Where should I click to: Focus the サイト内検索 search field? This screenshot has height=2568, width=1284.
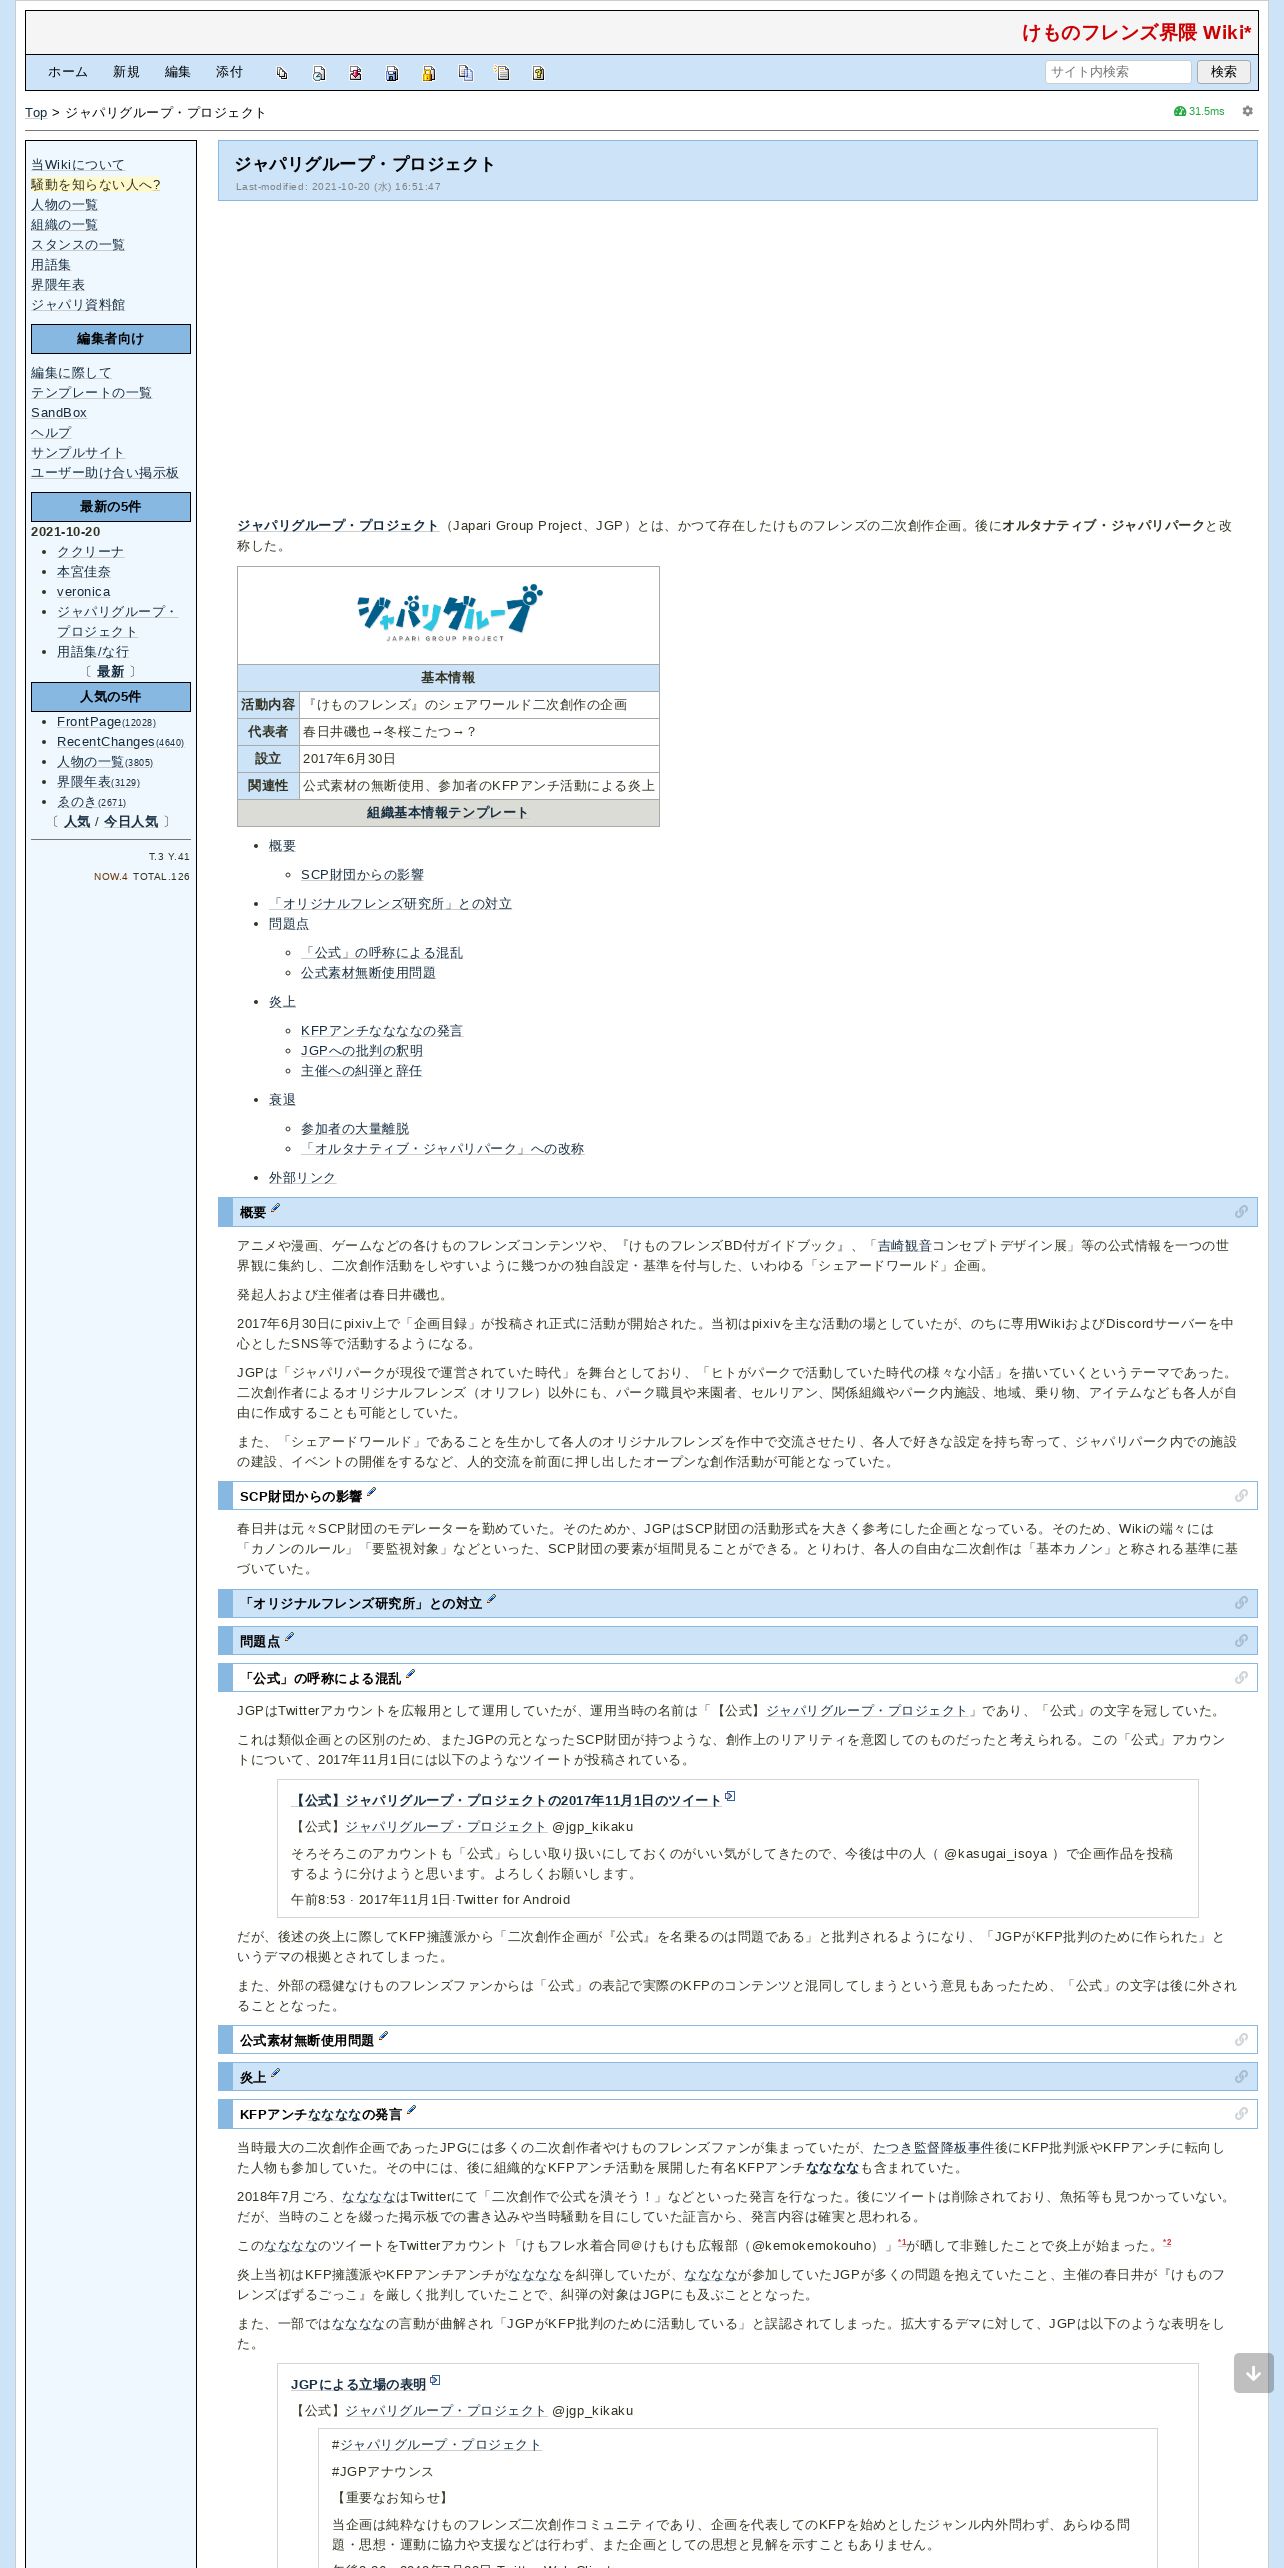pos(1118,72)
